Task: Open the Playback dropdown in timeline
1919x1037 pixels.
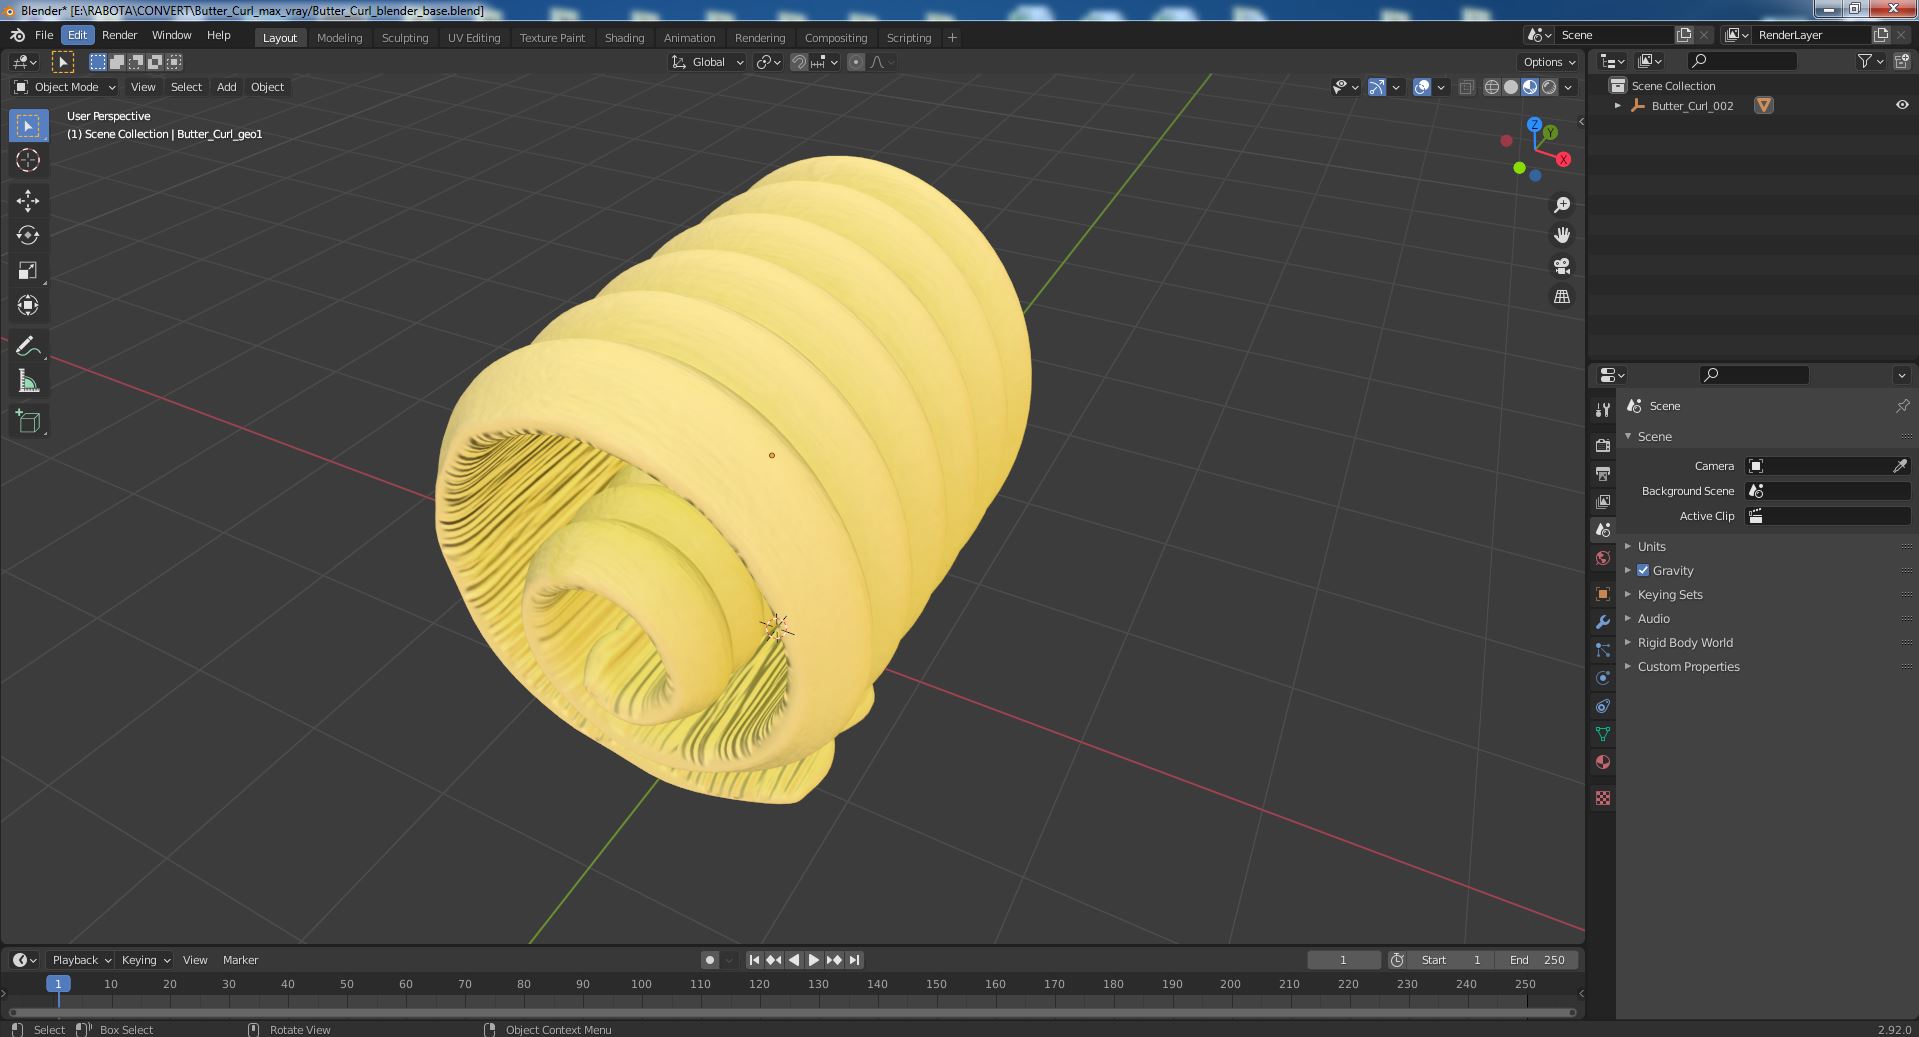Action: [x=80, y=960]
